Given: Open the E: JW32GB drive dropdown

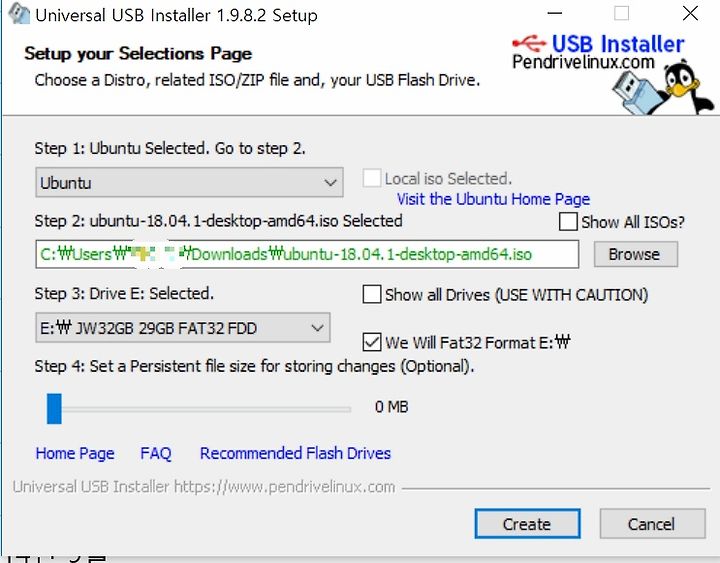Looking at the screenshot, I should [183, 328].
